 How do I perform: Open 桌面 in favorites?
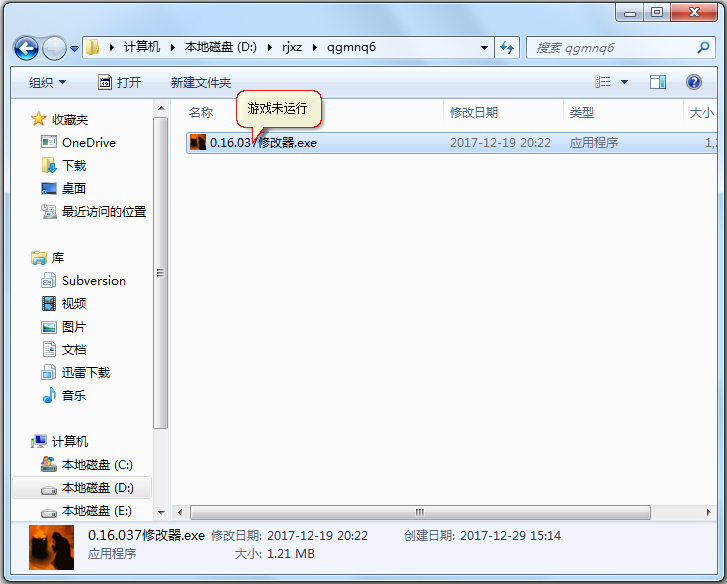click(74, 188)
